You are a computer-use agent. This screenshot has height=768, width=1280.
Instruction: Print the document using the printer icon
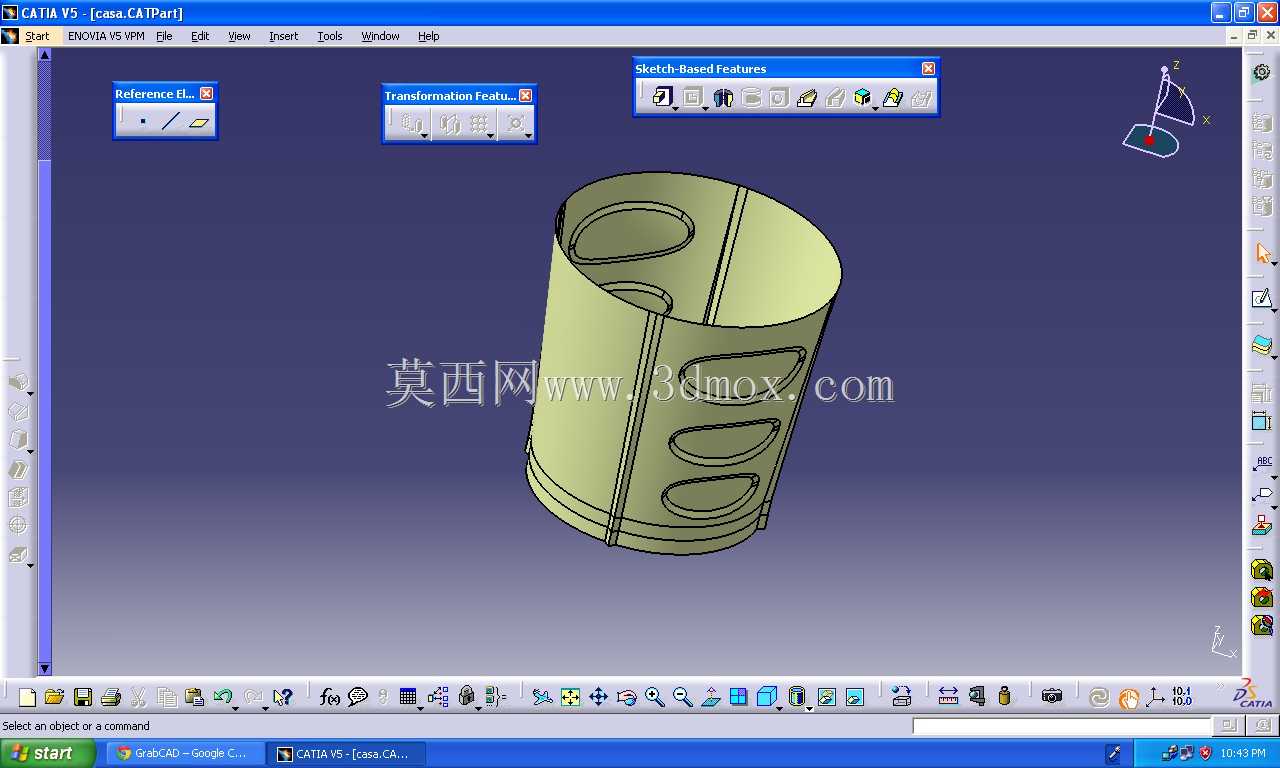point(111,697)
